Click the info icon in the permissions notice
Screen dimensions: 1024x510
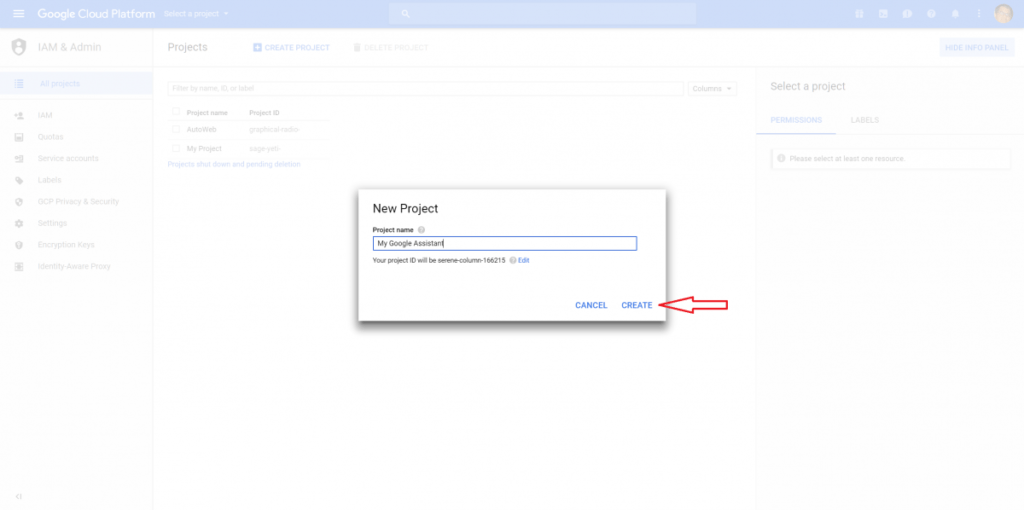pyautogui.click(x=781, y=158)
